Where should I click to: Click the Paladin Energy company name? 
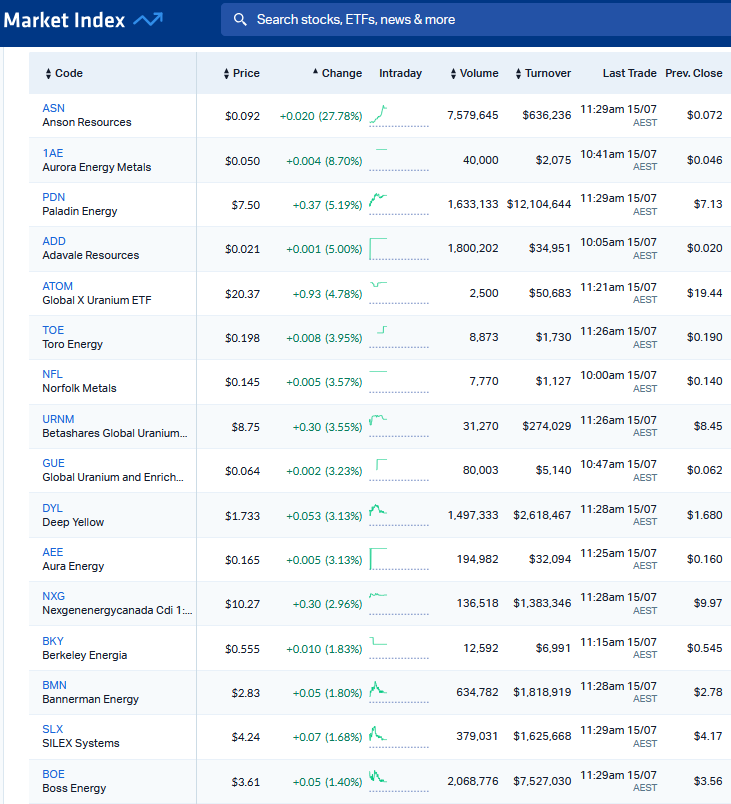click(x=79, y=211)
